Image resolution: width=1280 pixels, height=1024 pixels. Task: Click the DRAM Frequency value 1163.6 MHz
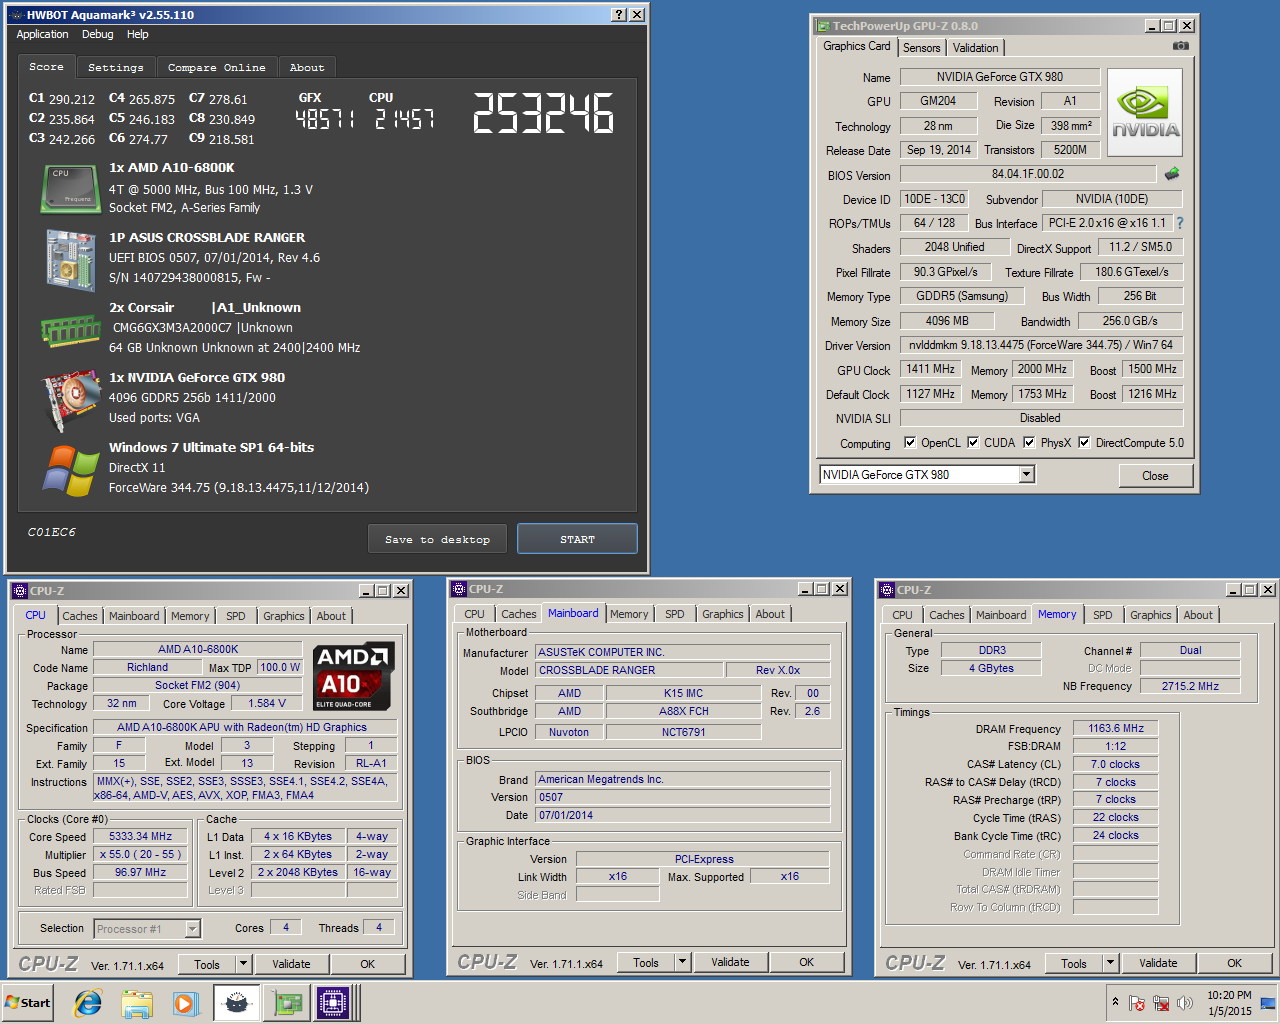pos(1116,728)
